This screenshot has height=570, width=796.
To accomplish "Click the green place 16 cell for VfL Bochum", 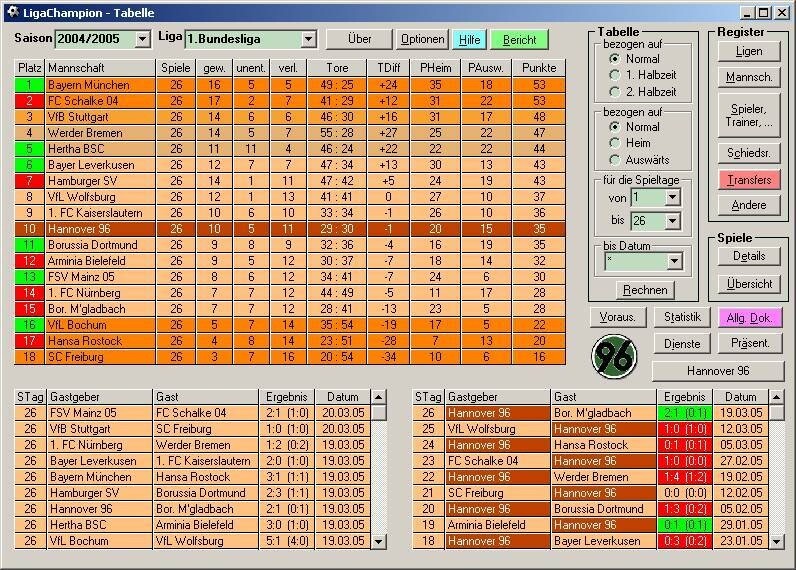I will tap(29, 325).
